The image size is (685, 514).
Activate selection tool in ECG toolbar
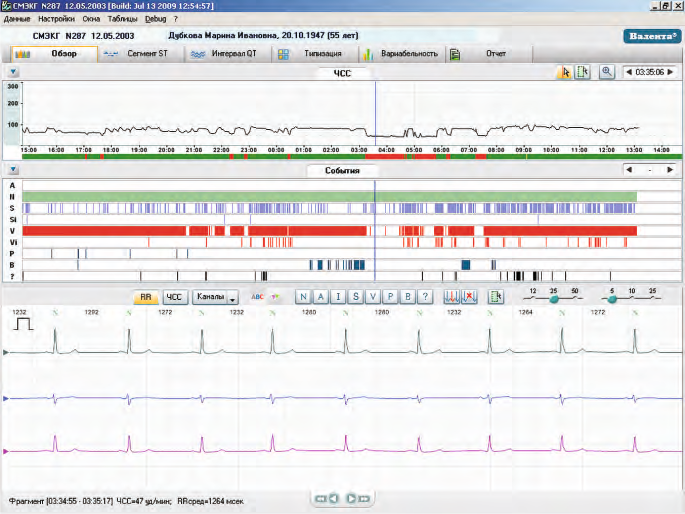[x=496, y=297]
